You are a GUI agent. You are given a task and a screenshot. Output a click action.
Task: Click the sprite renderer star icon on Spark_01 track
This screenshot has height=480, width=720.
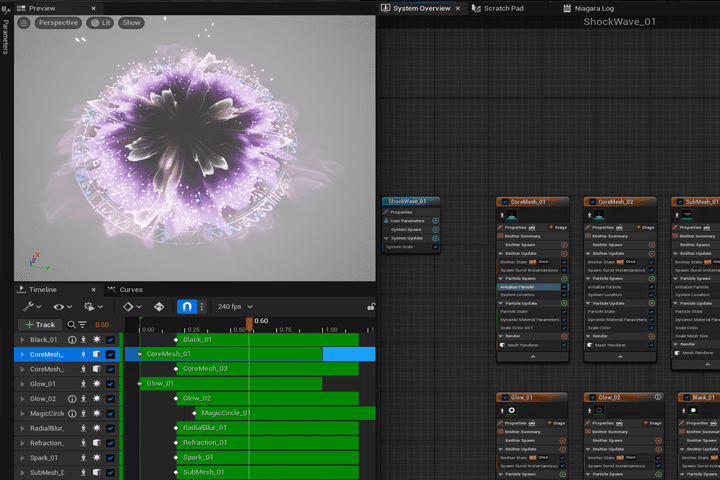click(x=97, y=458)
